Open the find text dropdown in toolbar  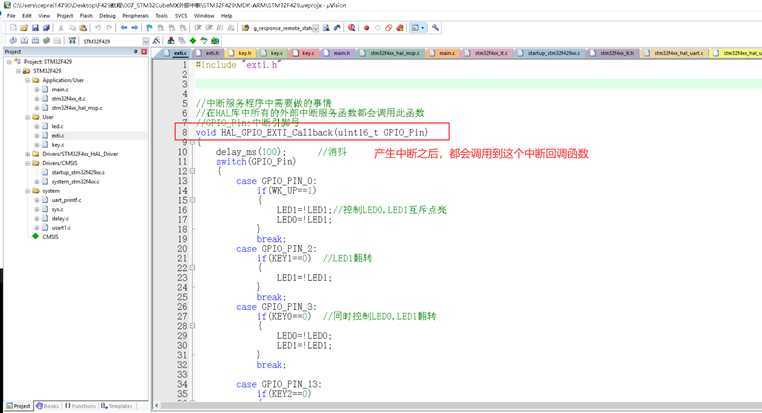pyautogui.click(x=316, y=28)
